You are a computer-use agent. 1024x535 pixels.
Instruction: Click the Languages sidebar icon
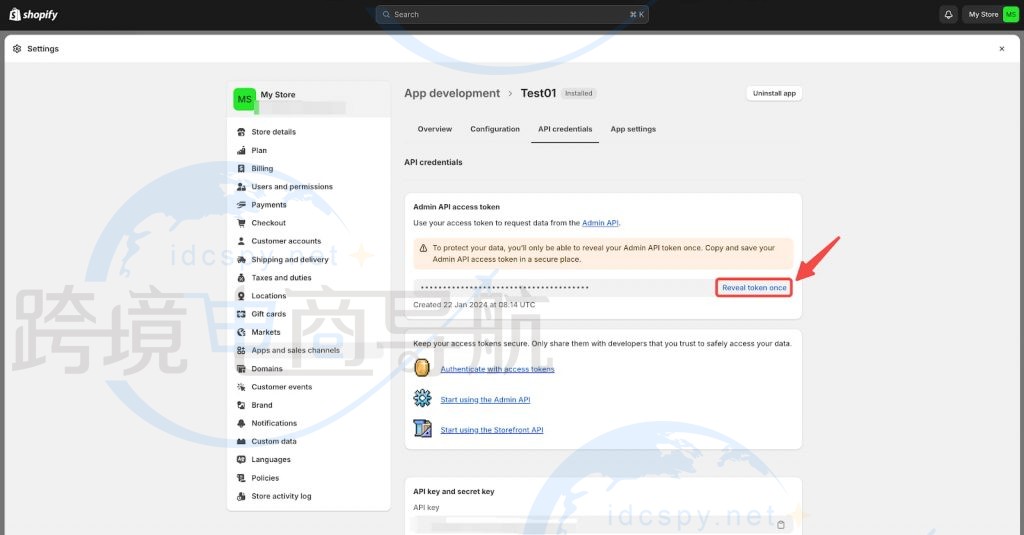click(x=241, y=460)
